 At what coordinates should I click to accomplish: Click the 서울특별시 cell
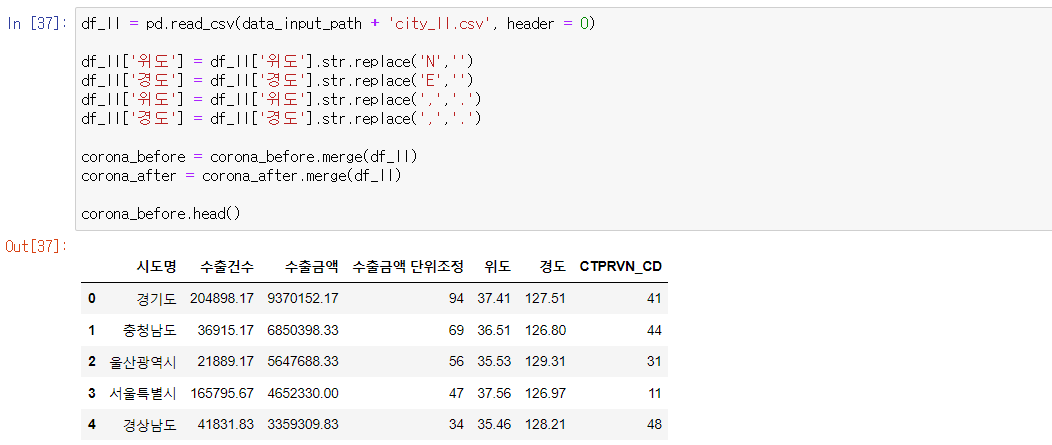click(x=143, y=393)
